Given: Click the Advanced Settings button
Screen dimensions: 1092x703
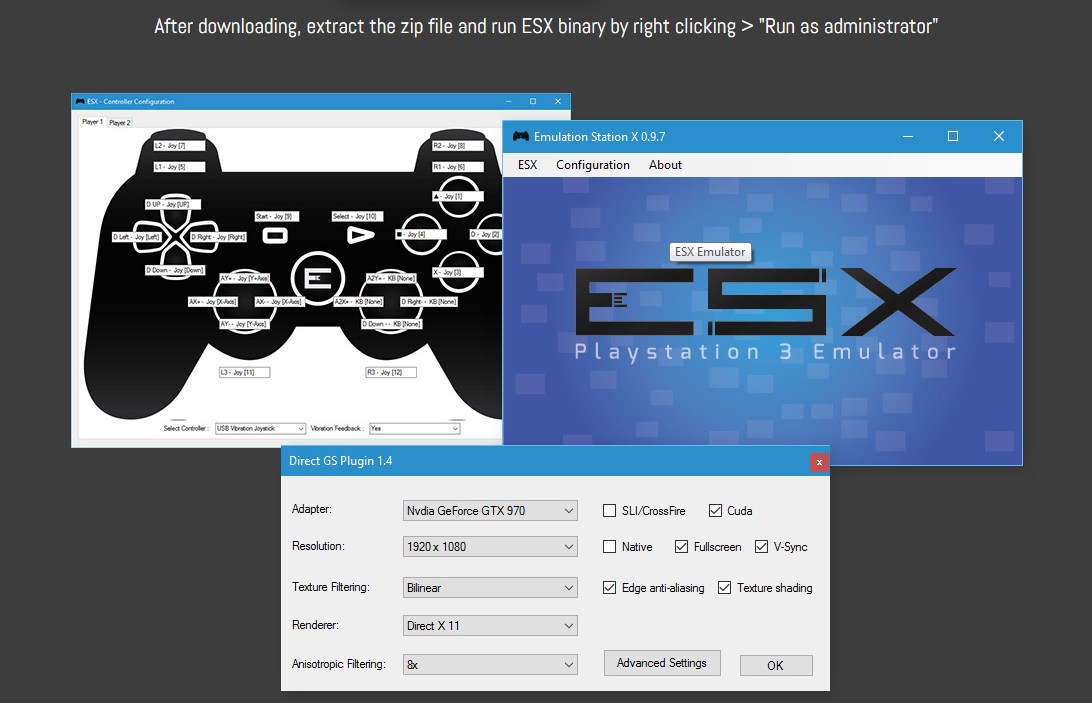Looking at the screenshot, I should [x=662, y=663].
